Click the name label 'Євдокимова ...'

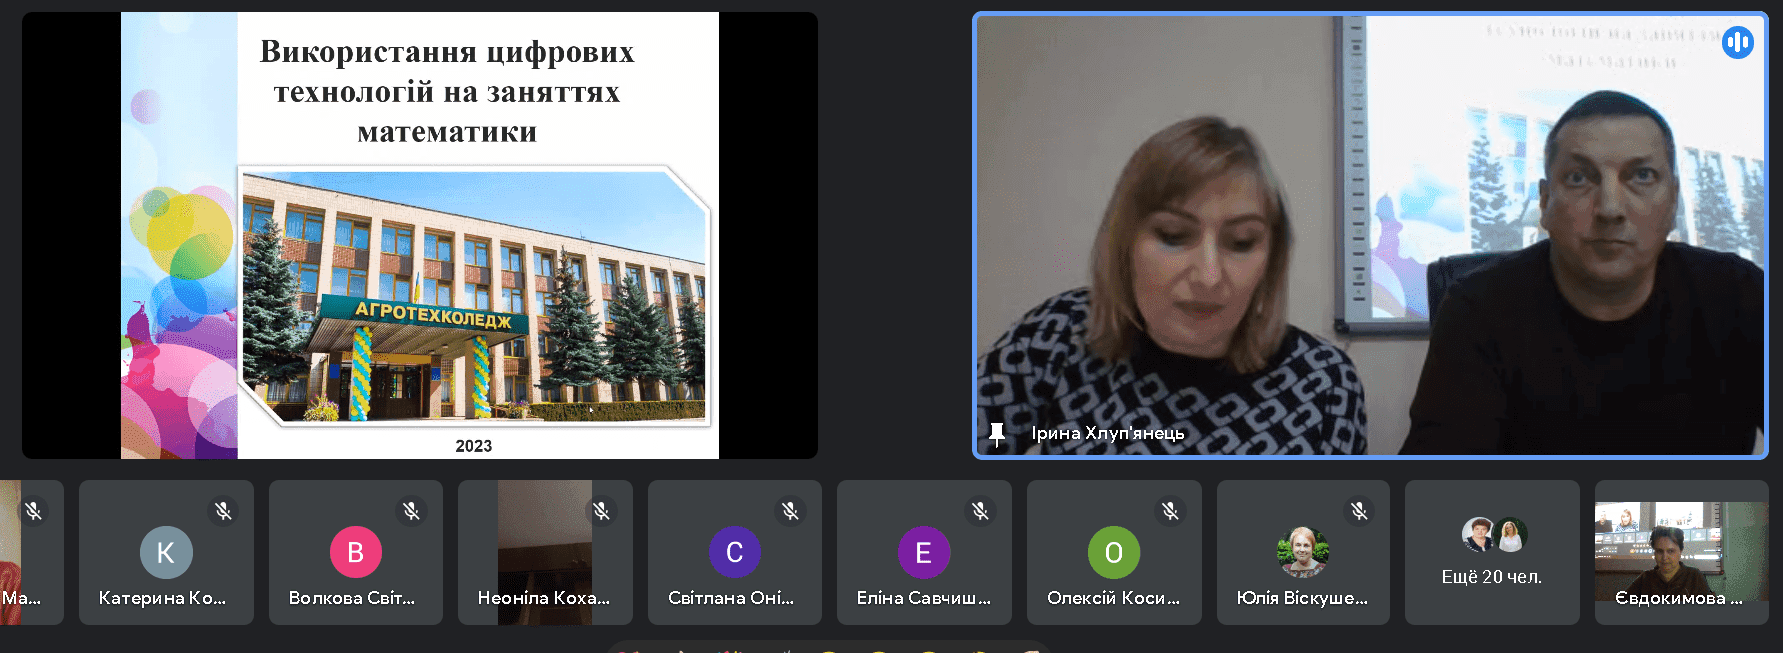[x=1679, y=598]
